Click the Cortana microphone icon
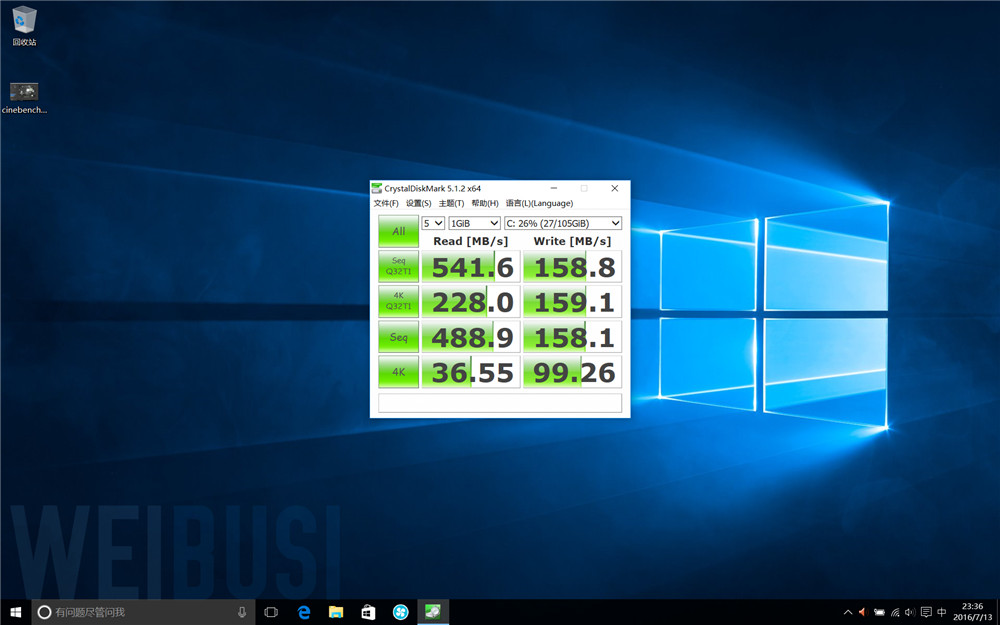The height and width of the screenshot is (625, 1000). click(242, 612)
